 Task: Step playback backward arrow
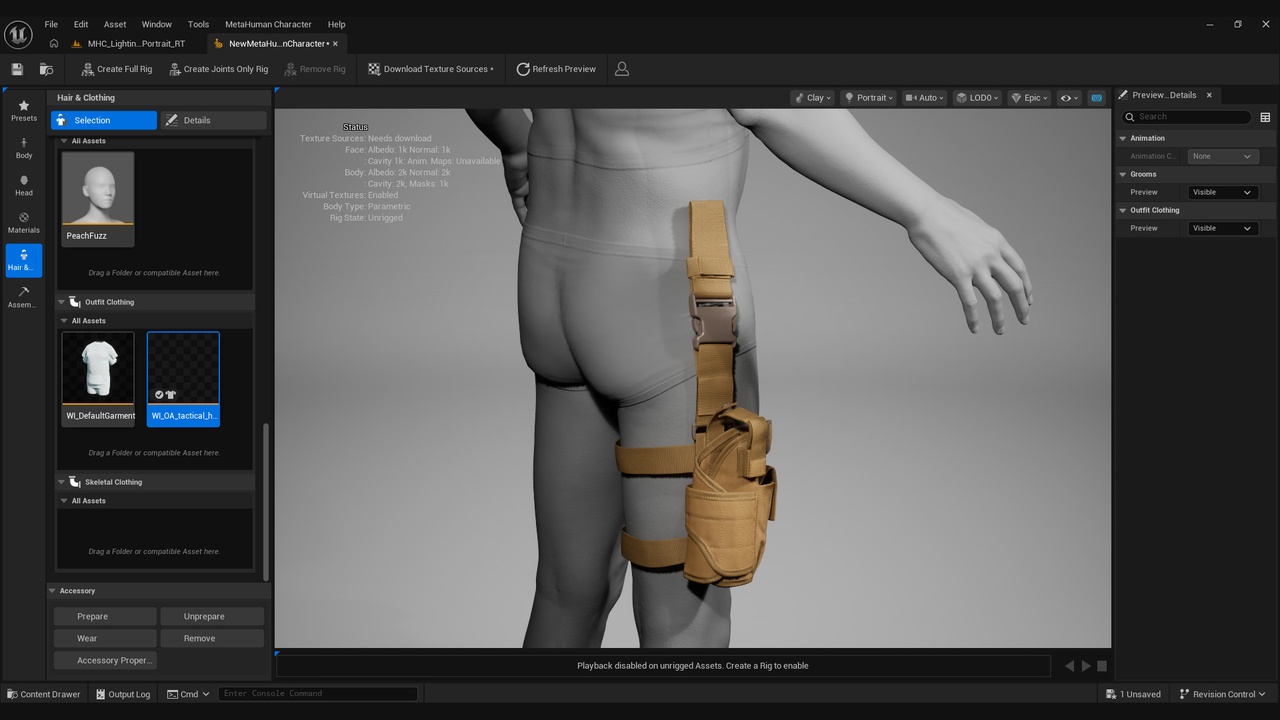tap(1069, 666)
